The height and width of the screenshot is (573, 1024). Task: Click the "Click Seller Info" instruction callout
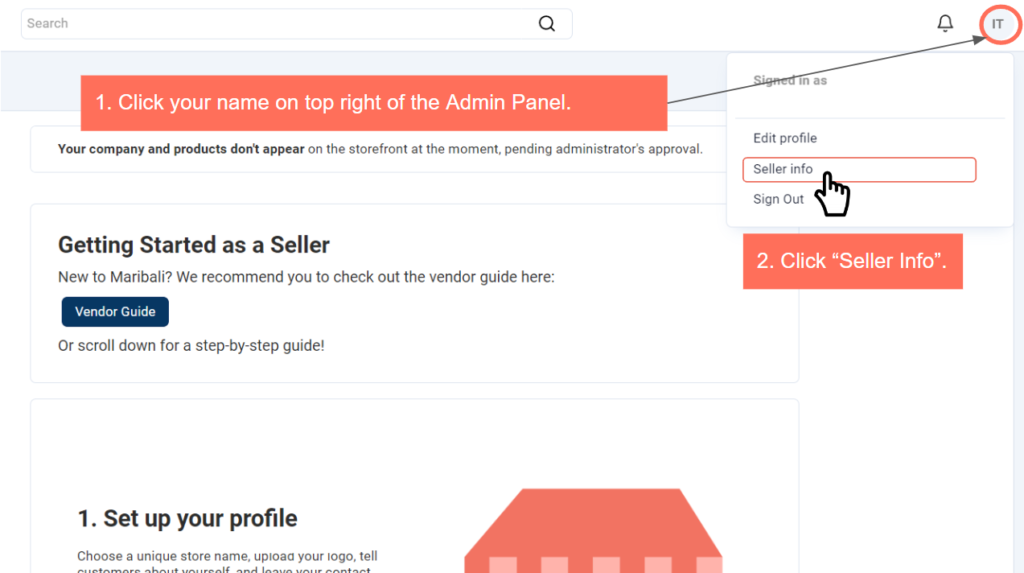852,261
